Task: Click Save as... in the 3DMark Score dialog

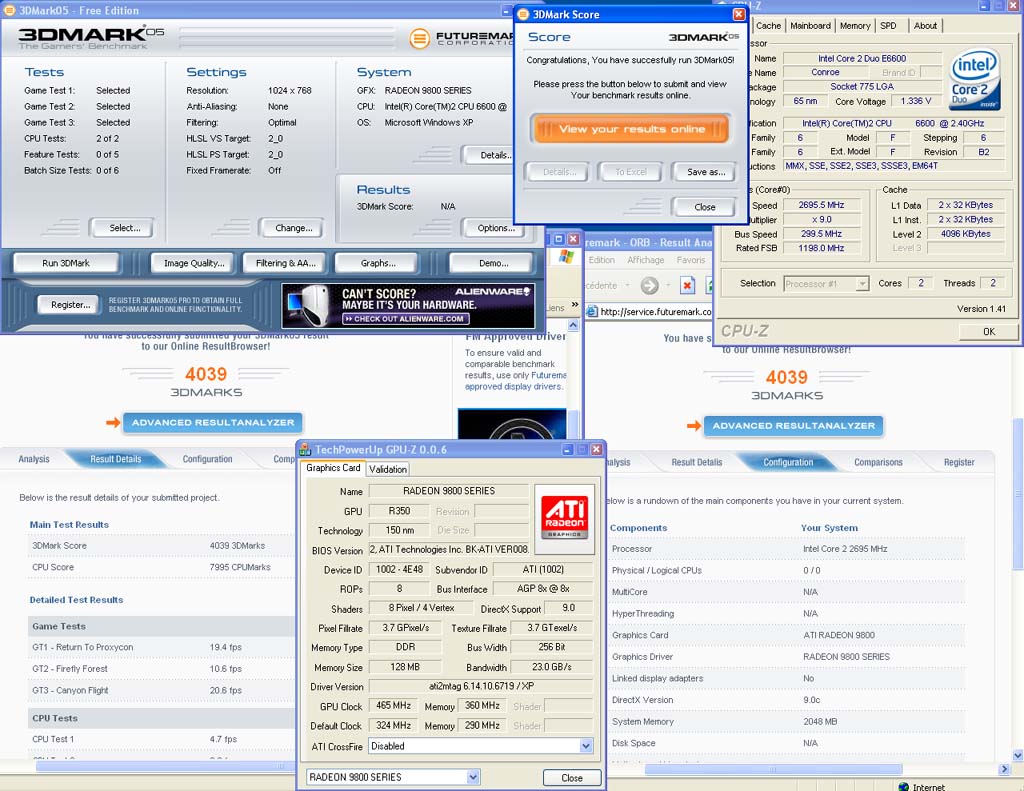Action: [x=706, y=172]
